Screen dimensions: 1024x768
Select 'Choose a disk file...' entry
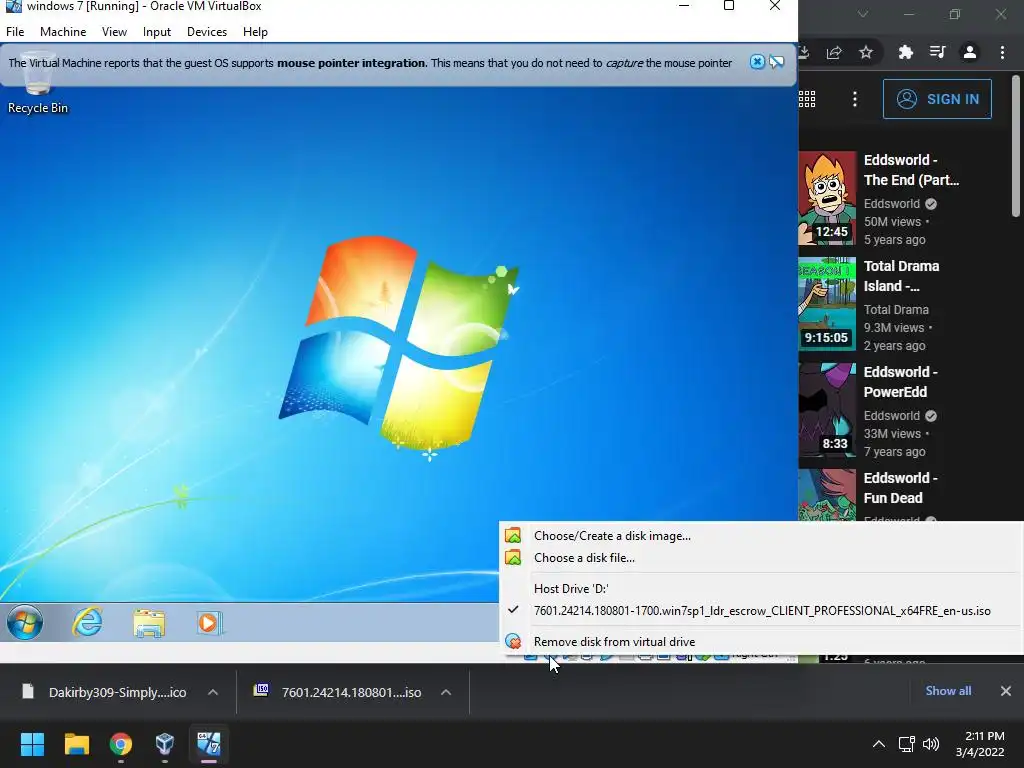(761, 558)
